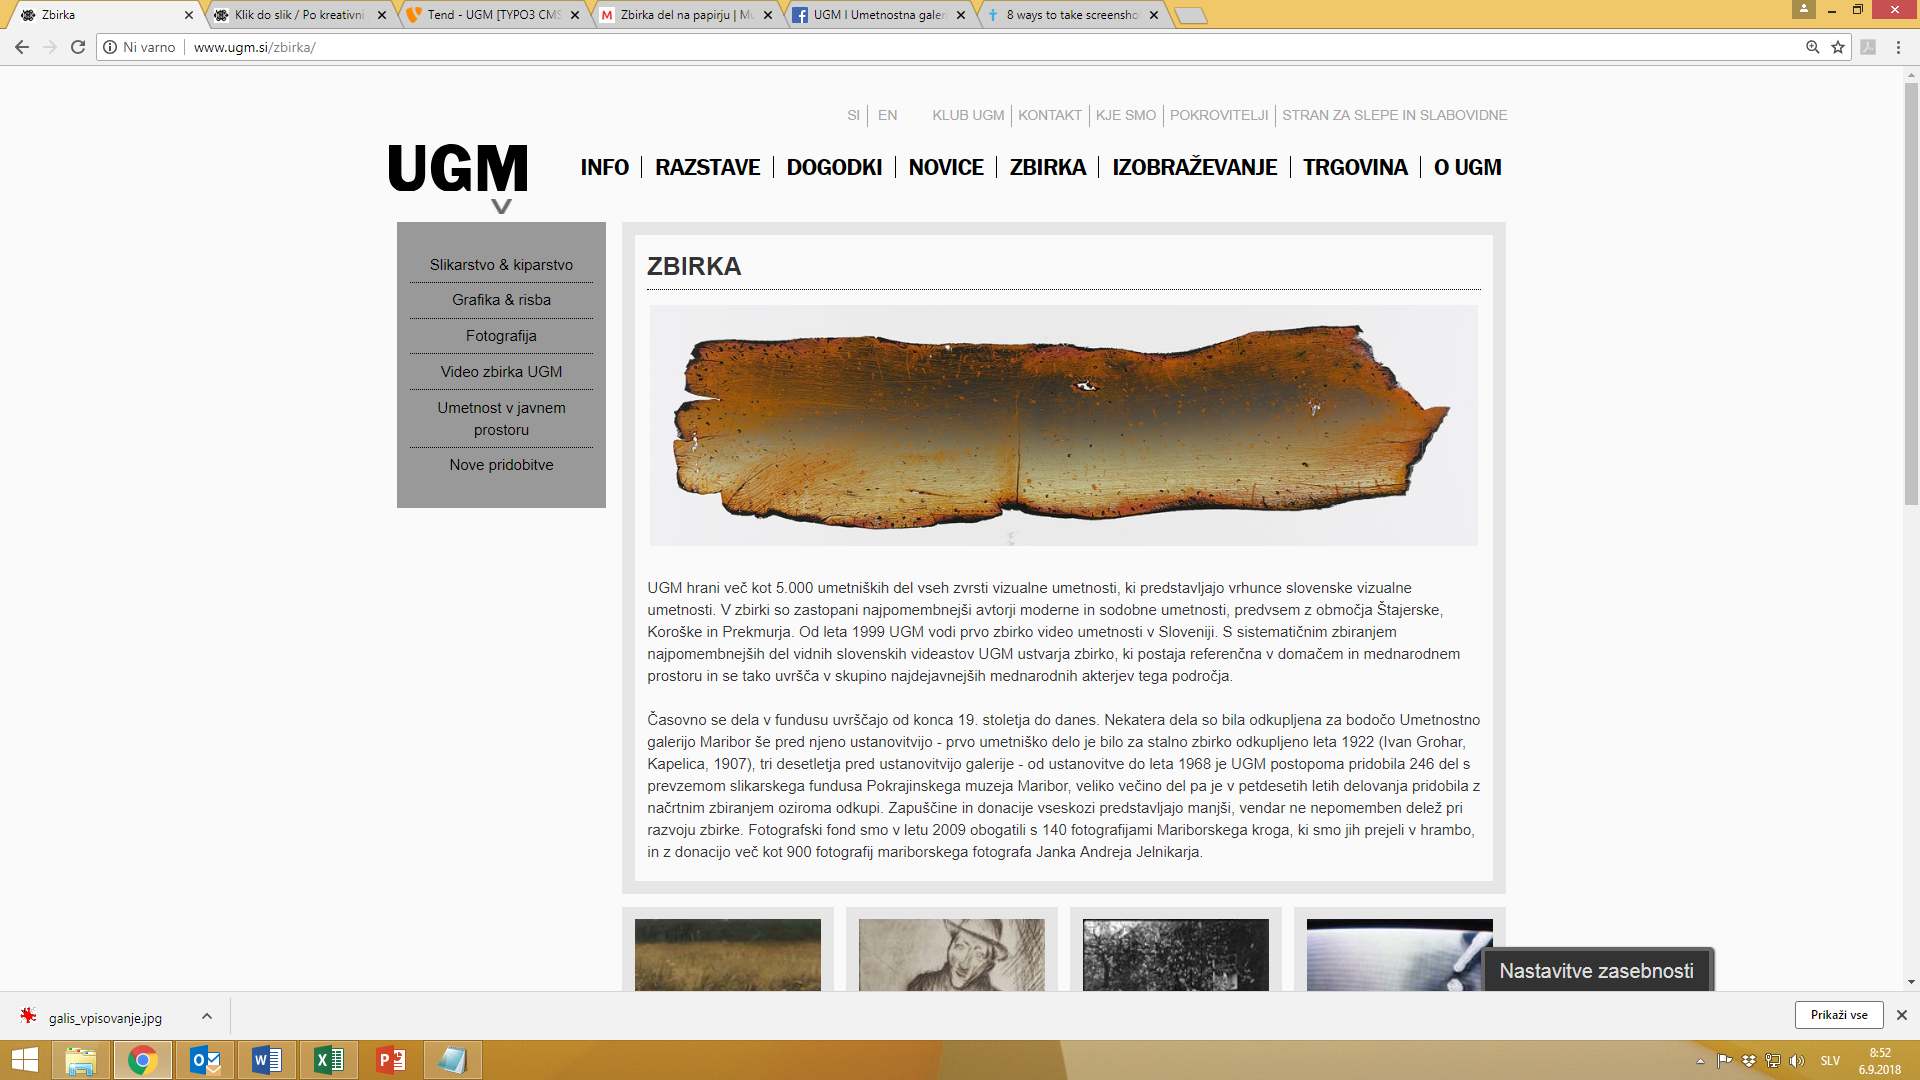Viewport: 1920px width, 1080px height.
Task: Open the Windows Start button
Action: (x=24, y=1060)
